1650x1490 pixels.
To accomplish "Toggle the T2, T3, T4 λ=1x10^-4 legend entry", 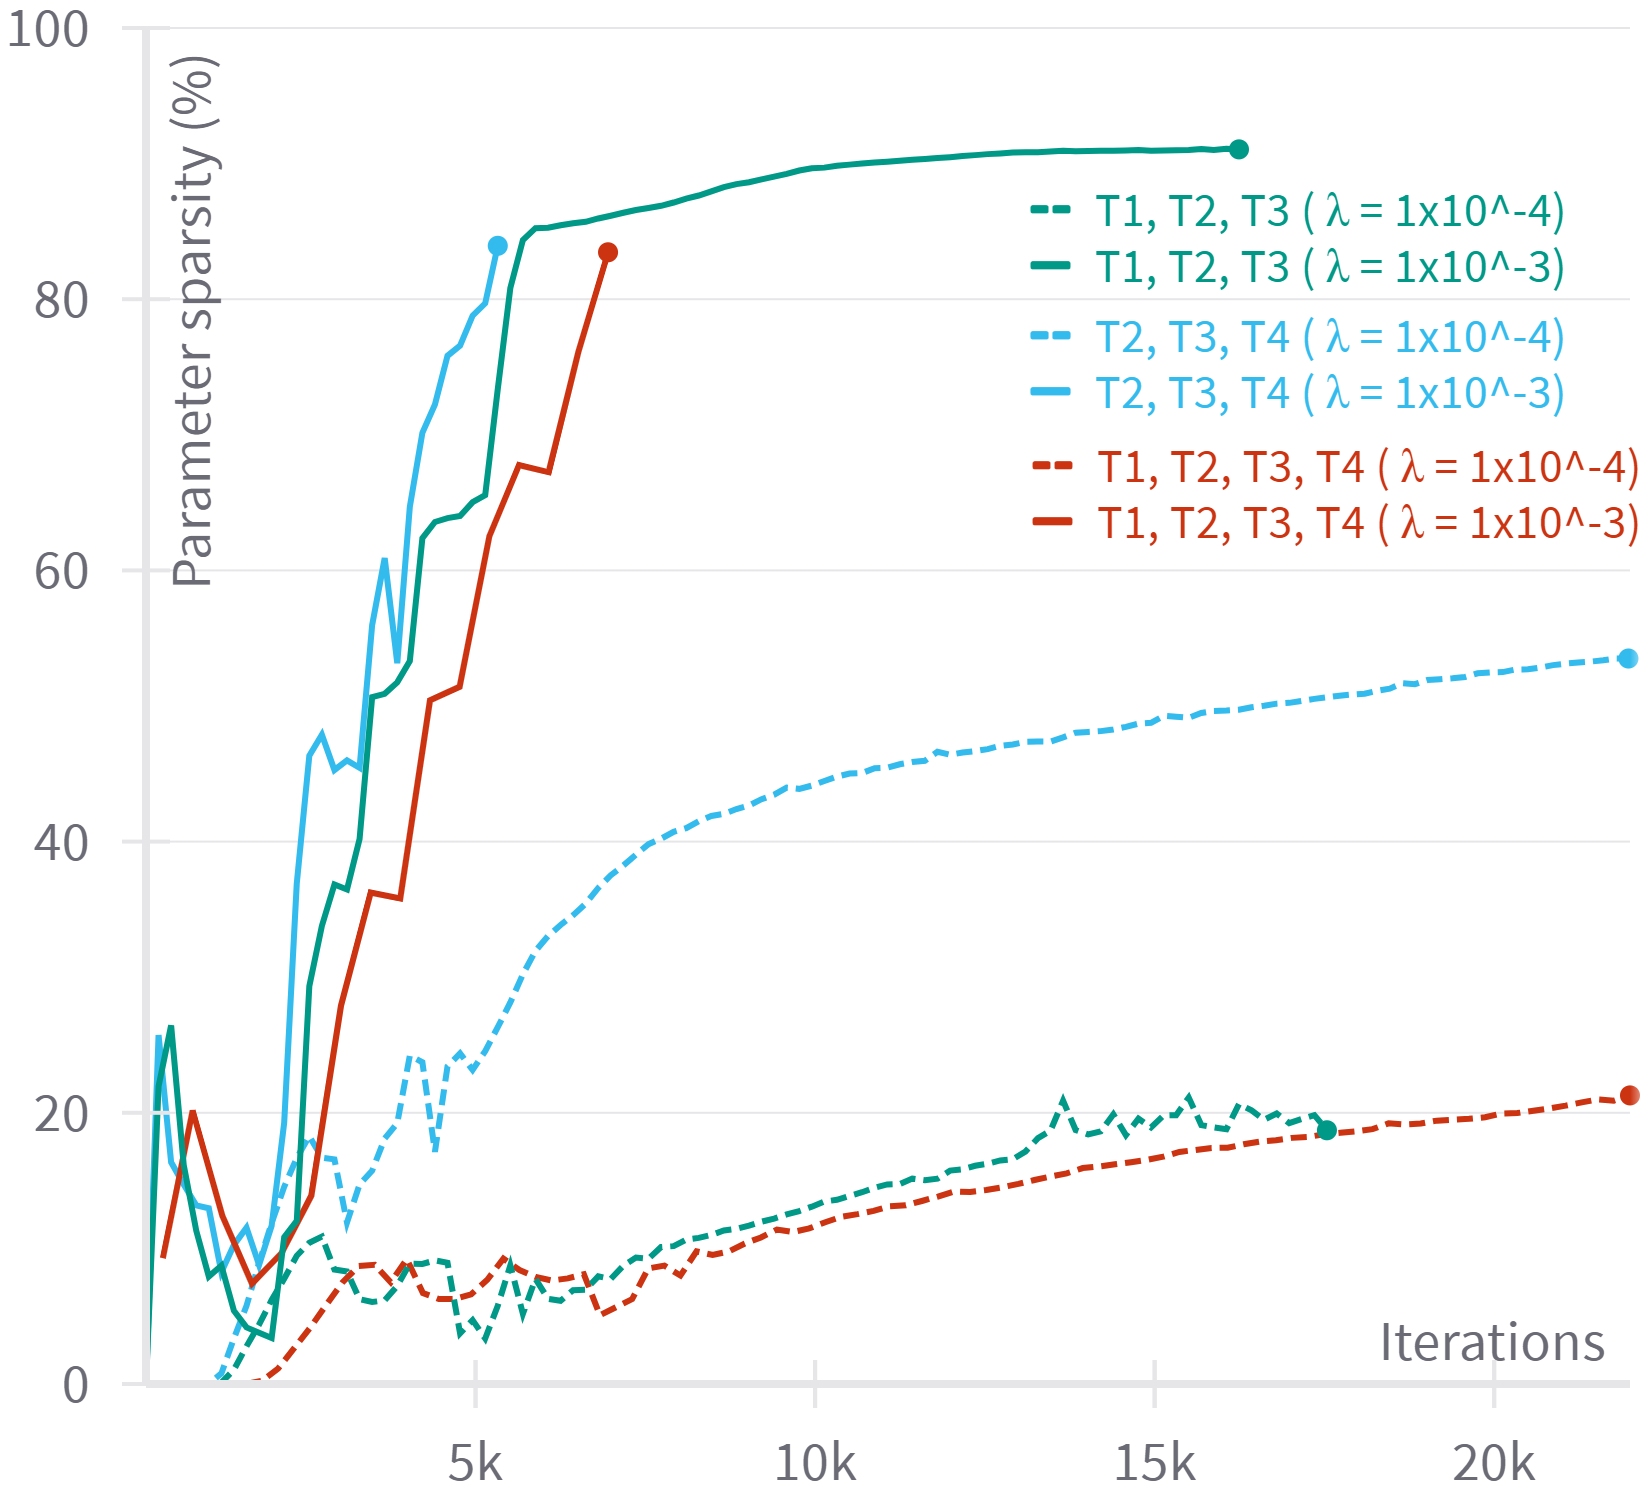I will pyautogui.click(x=1329, y=338).
